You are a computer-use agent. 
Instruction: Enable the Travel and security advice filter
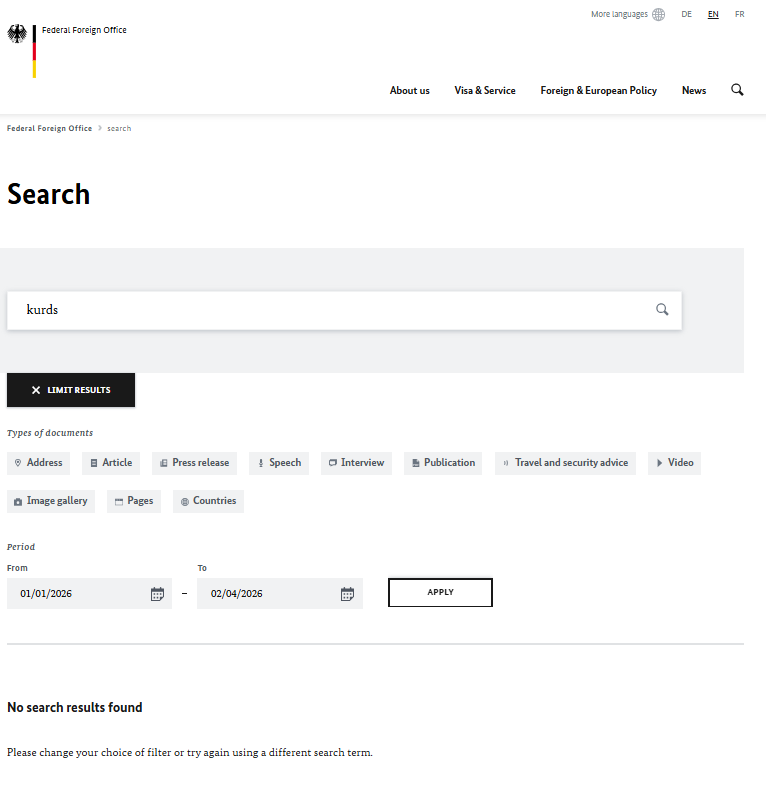point(565,463)
